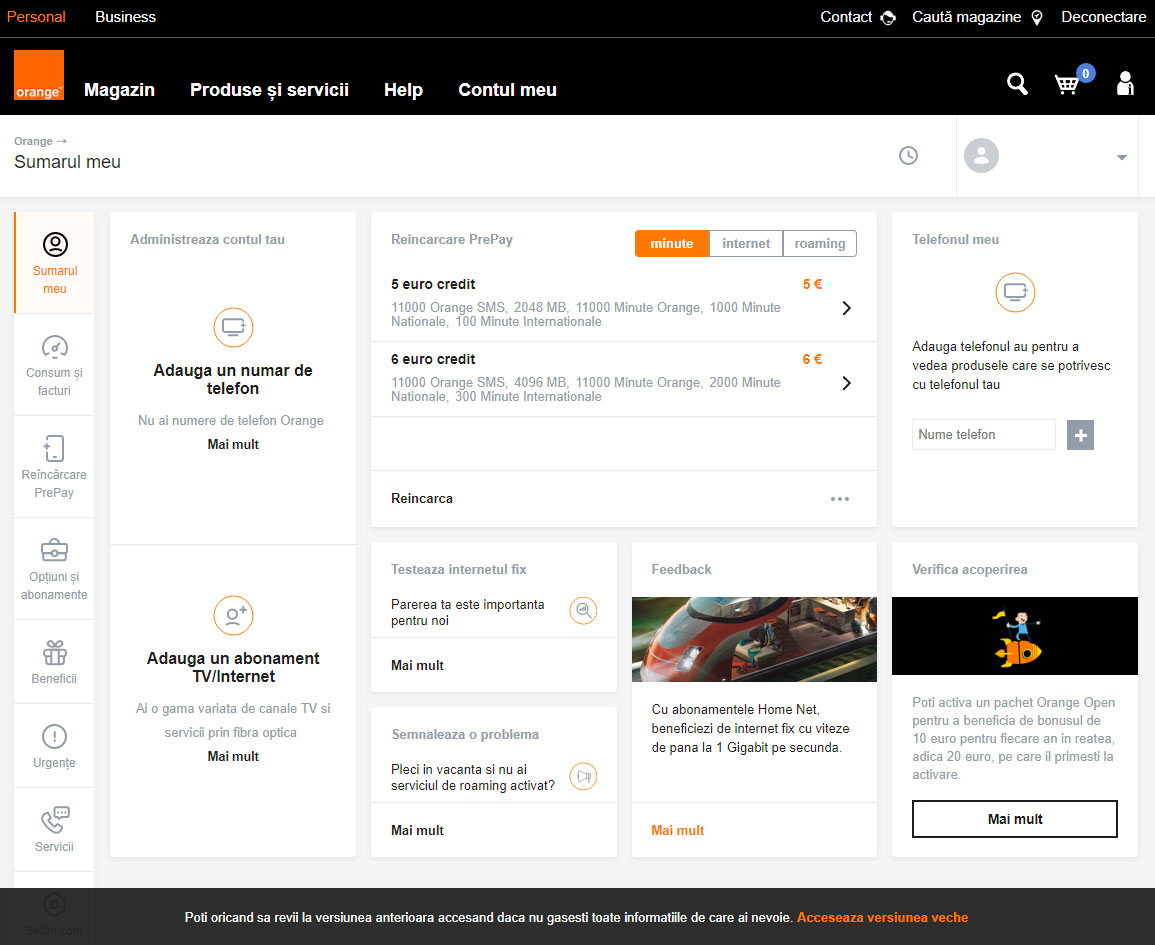Click the 6 euro credit title

click(x=433, y=359)
